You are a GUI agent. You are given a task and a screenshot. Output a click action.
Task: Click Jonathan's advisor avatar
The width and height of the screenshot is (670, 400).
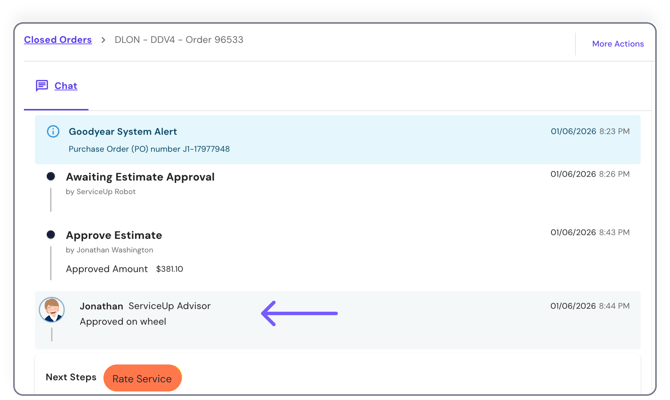tap(52, 310)
